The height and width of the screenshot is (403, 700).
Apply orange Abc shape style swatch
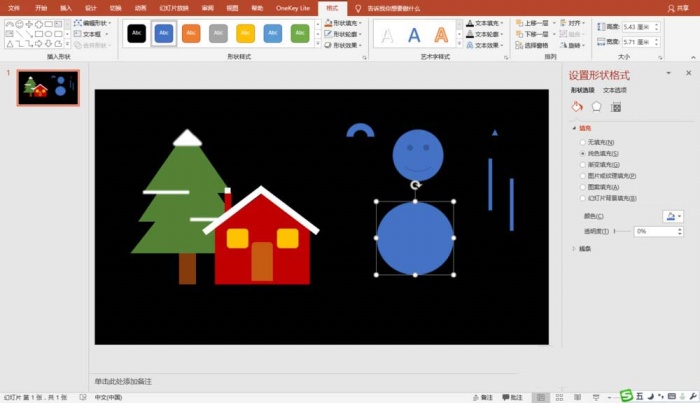tap(191, 33)
